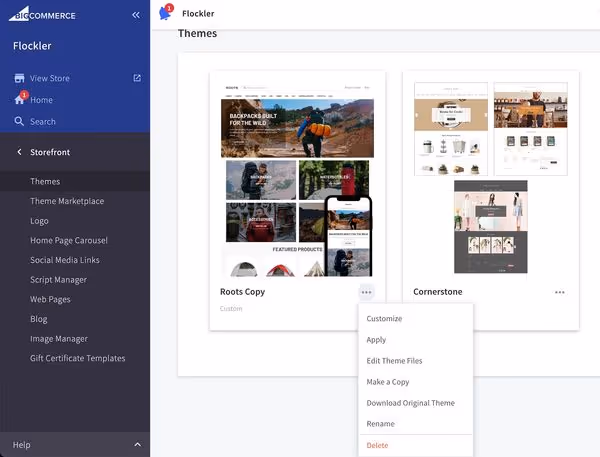The image size is (600, 457).
Task: Click the Search link text
Action: click(43, 122)
